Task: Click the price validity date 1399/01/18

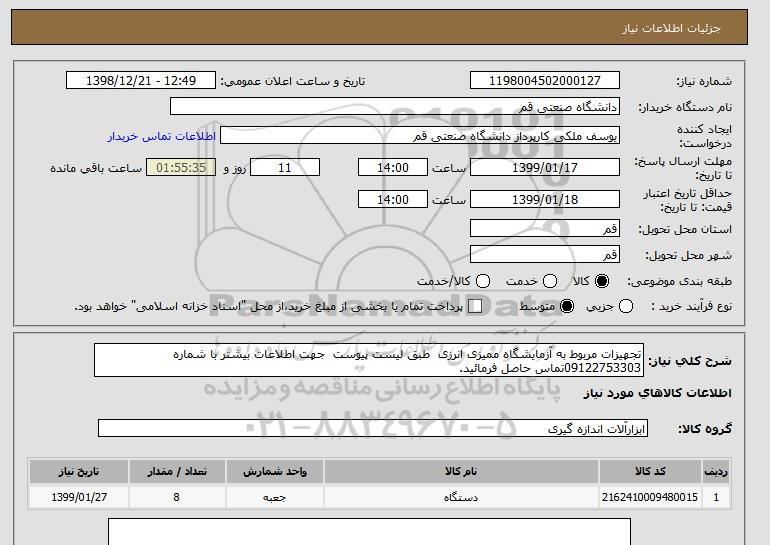Action: 545,199
